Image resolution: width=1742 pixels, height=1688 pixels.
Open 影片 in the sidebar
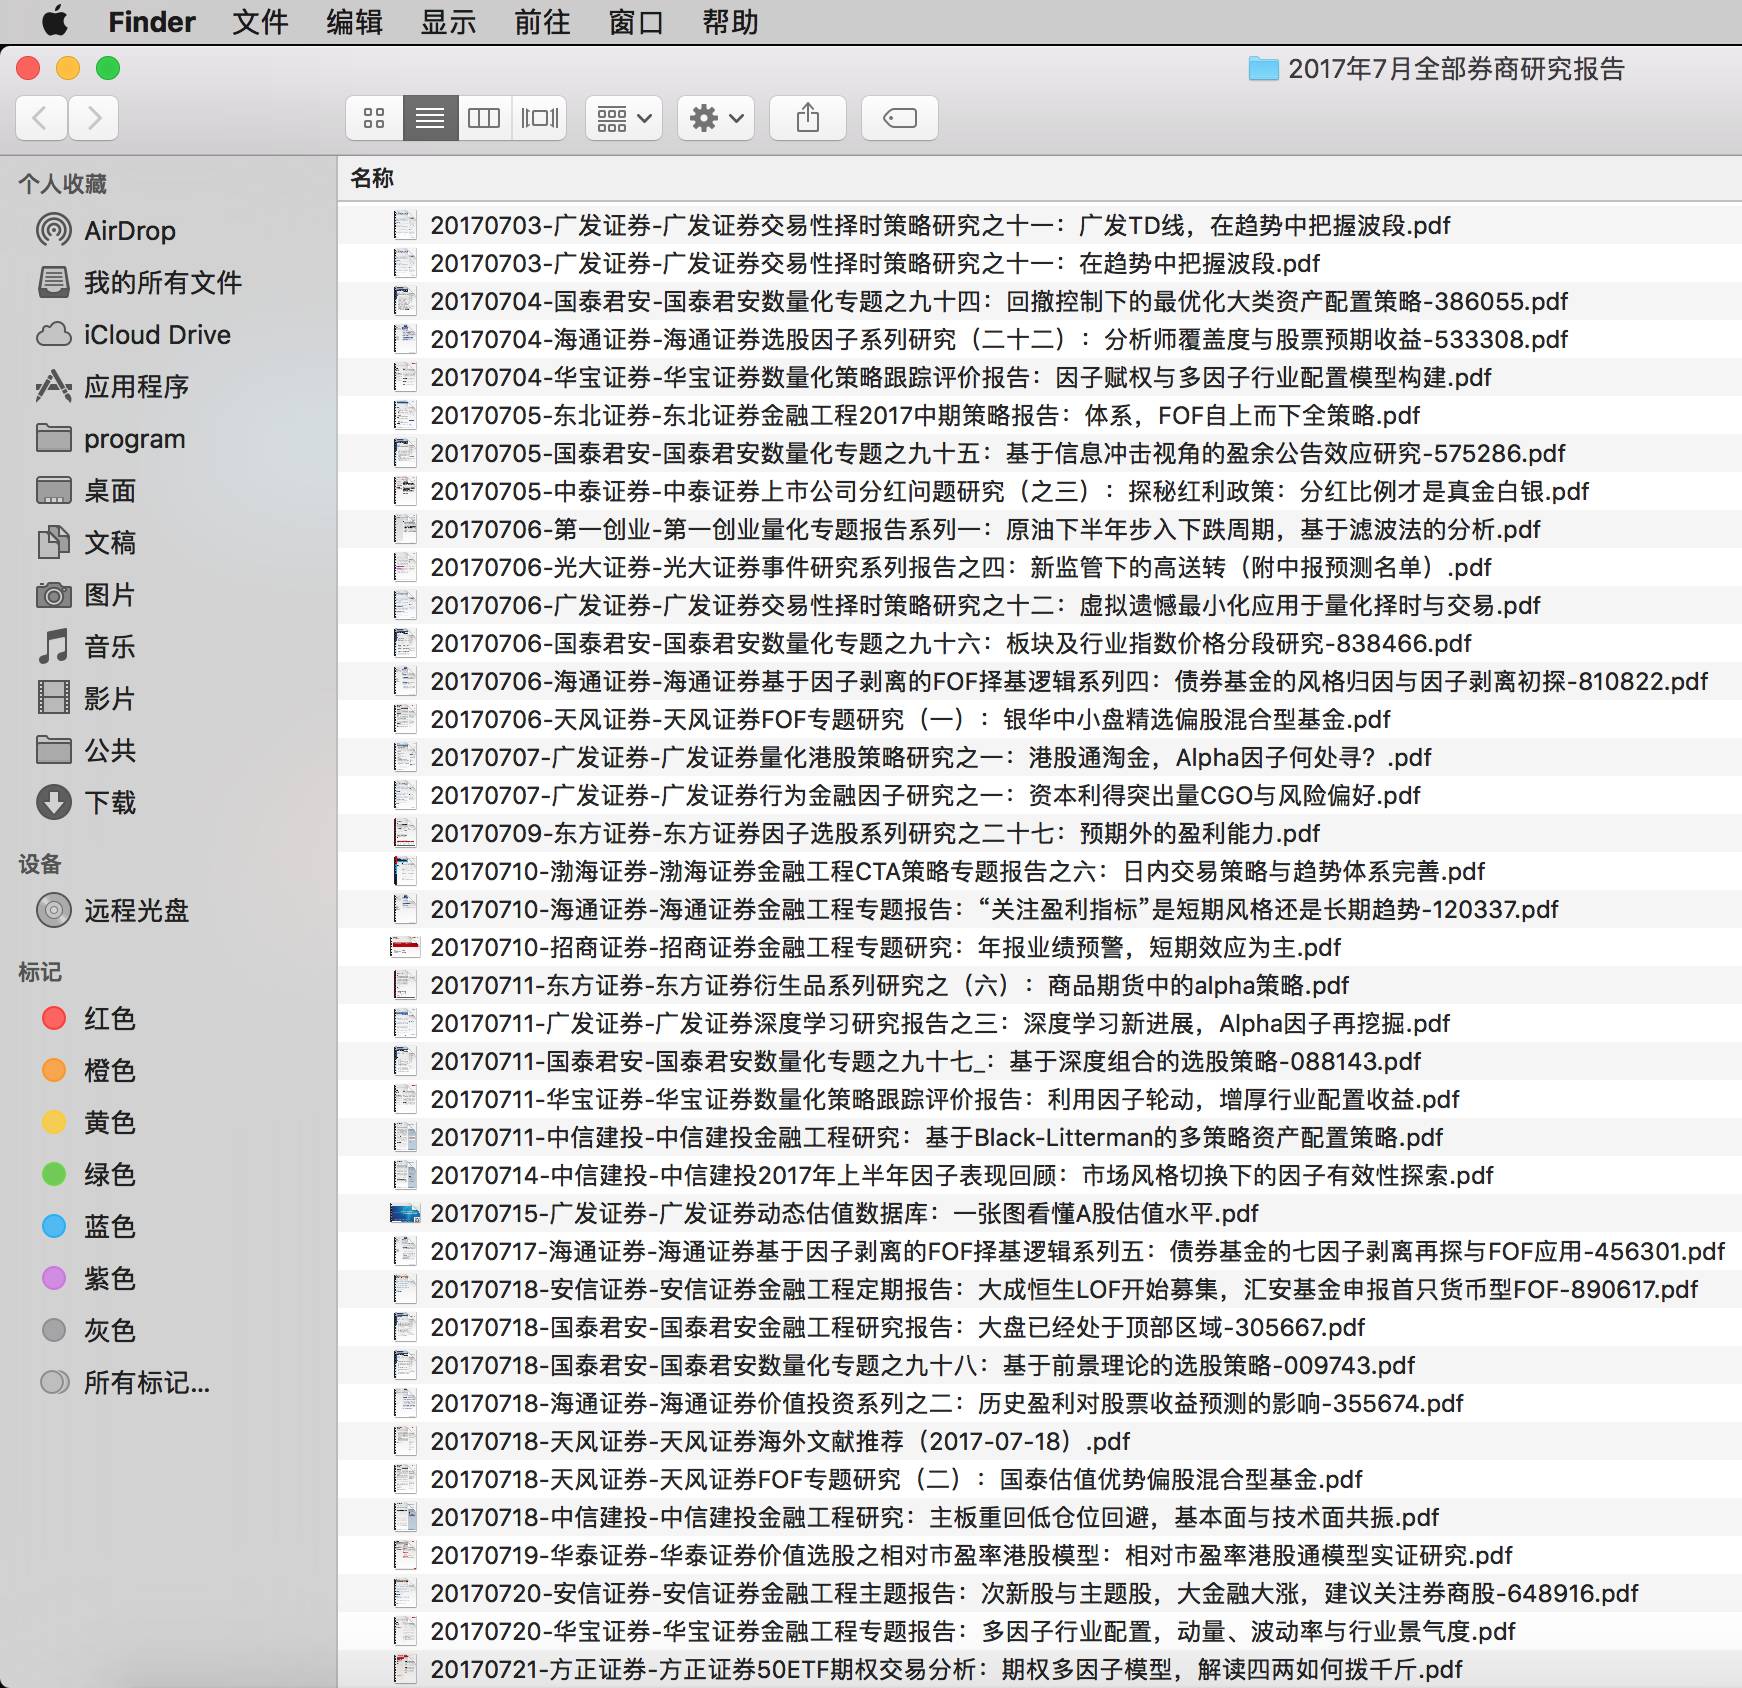pyautogui.click(x=87, y=699)
